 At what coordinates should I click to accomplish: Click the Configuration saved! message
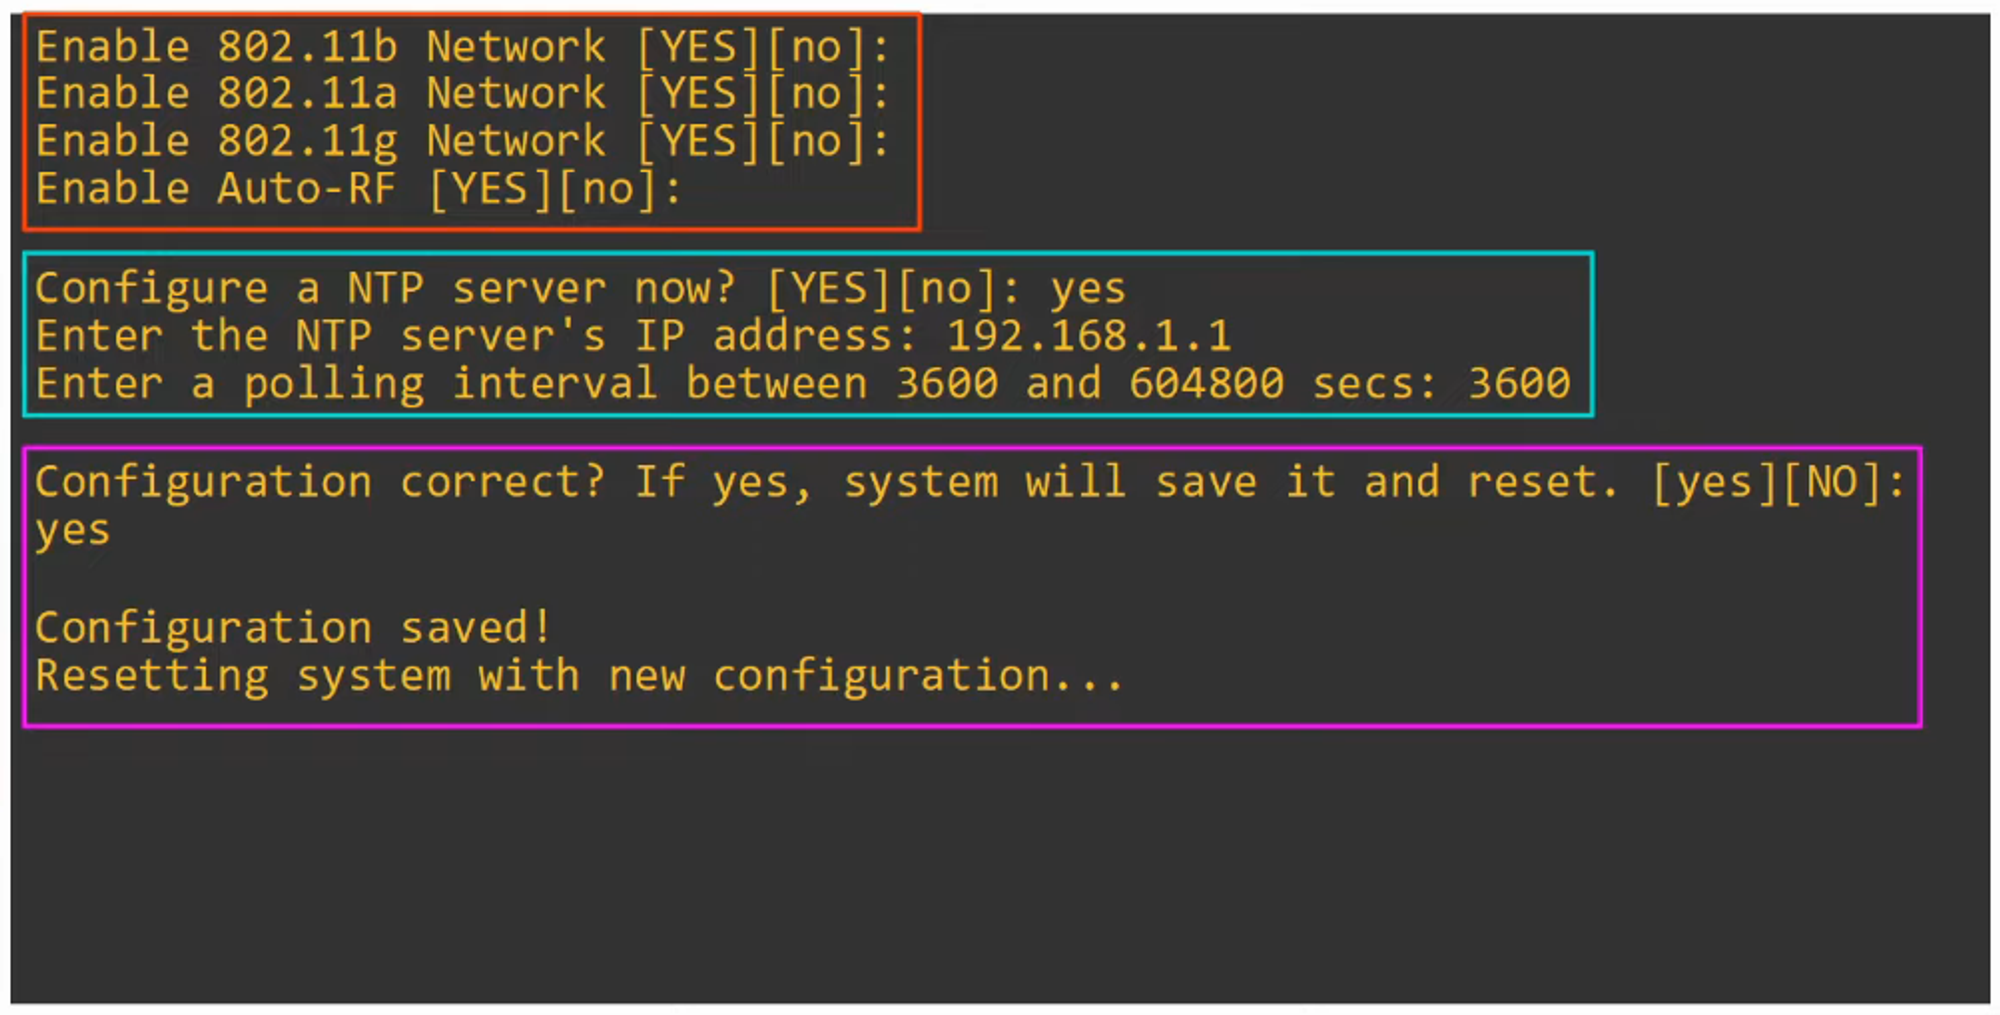point(292,628)
